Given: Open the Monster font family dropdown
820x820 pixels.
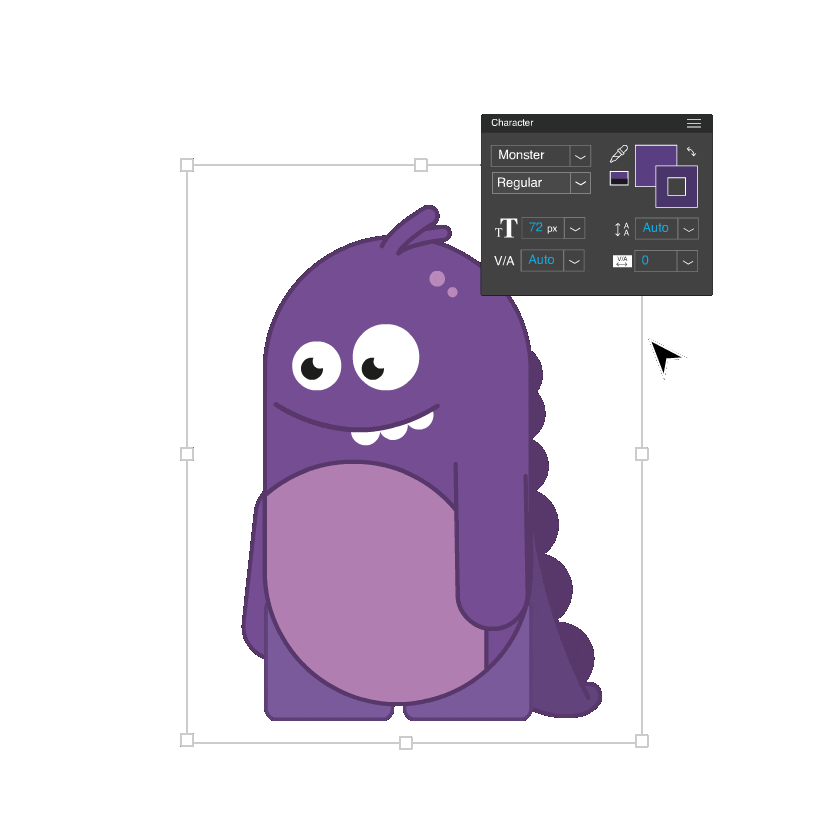Looking at the screenshot, I should [580, 156].
